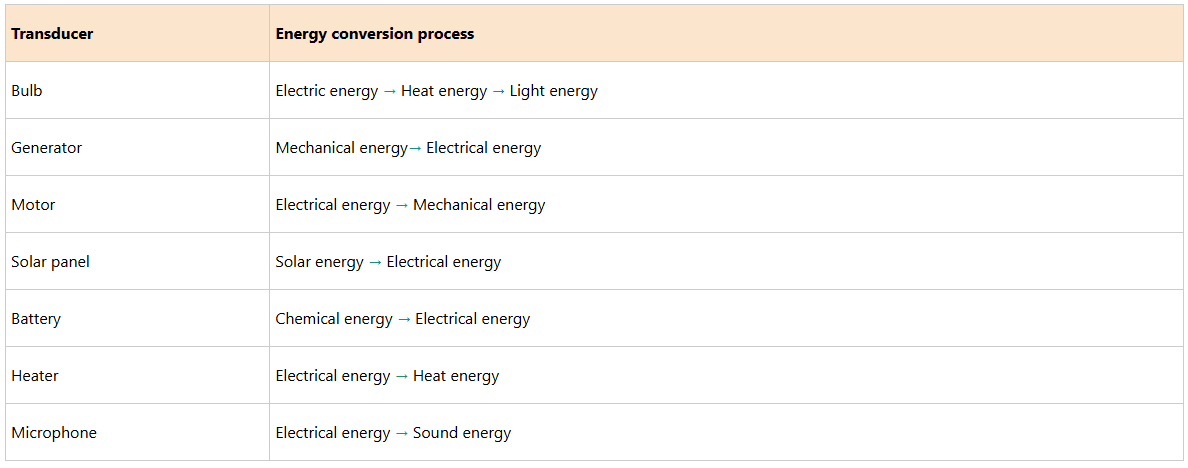Click Mechanical energy text in Motor row
The image size is (1188, 468).
coord(479,205)
